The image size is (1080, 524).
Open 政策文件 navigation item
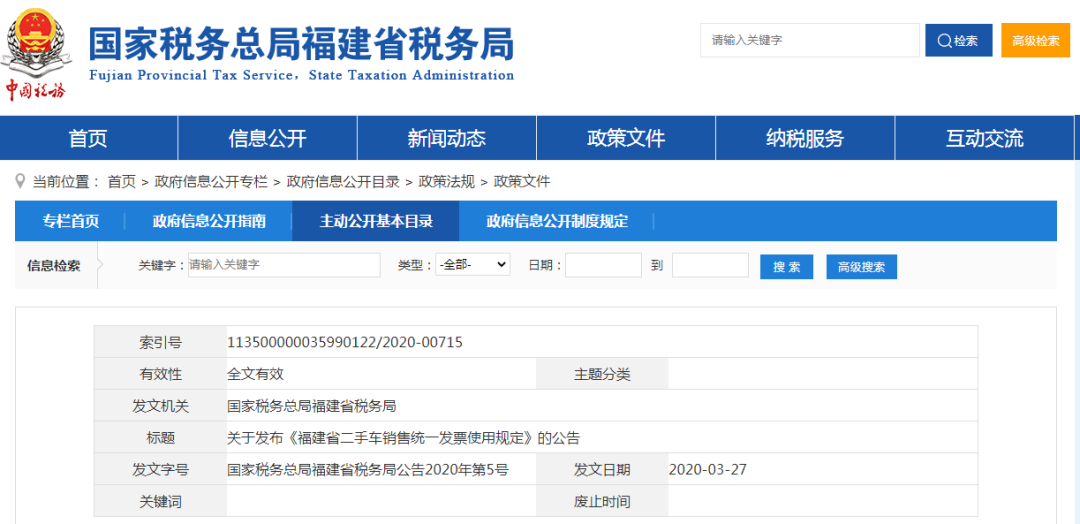(x=626, y=138)
